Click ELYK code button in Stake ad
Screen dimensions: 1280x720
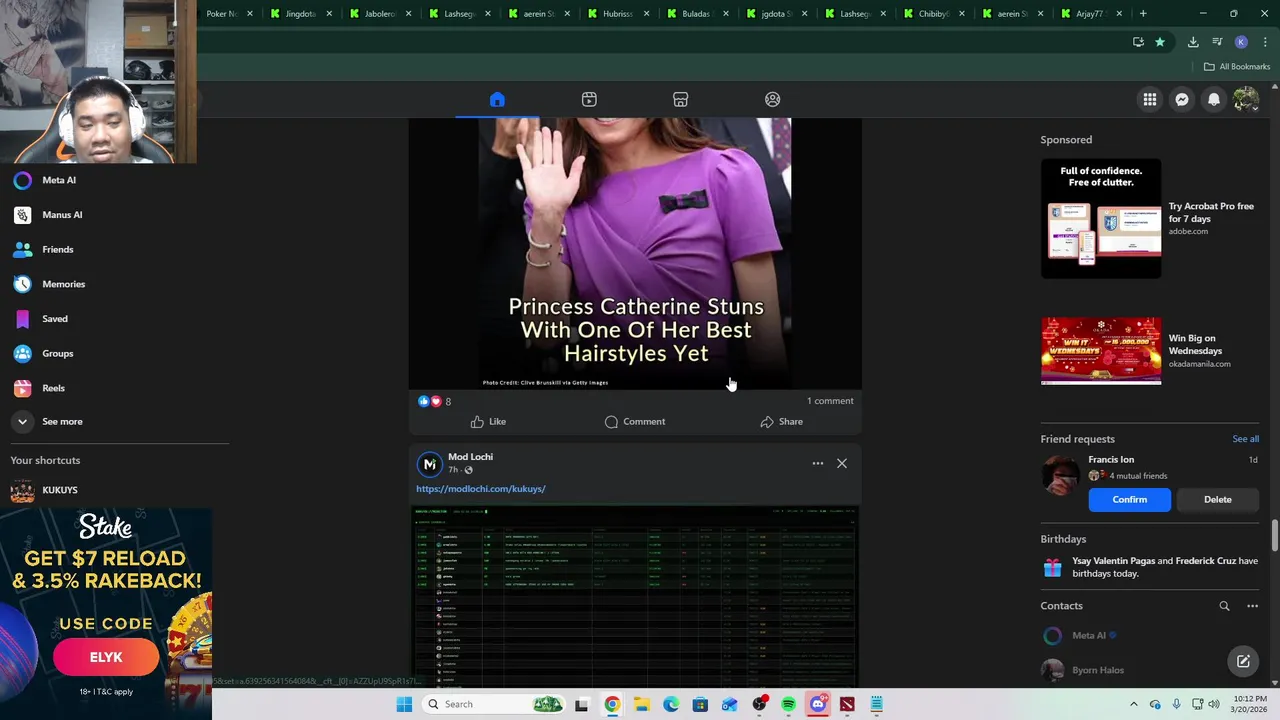106,657
